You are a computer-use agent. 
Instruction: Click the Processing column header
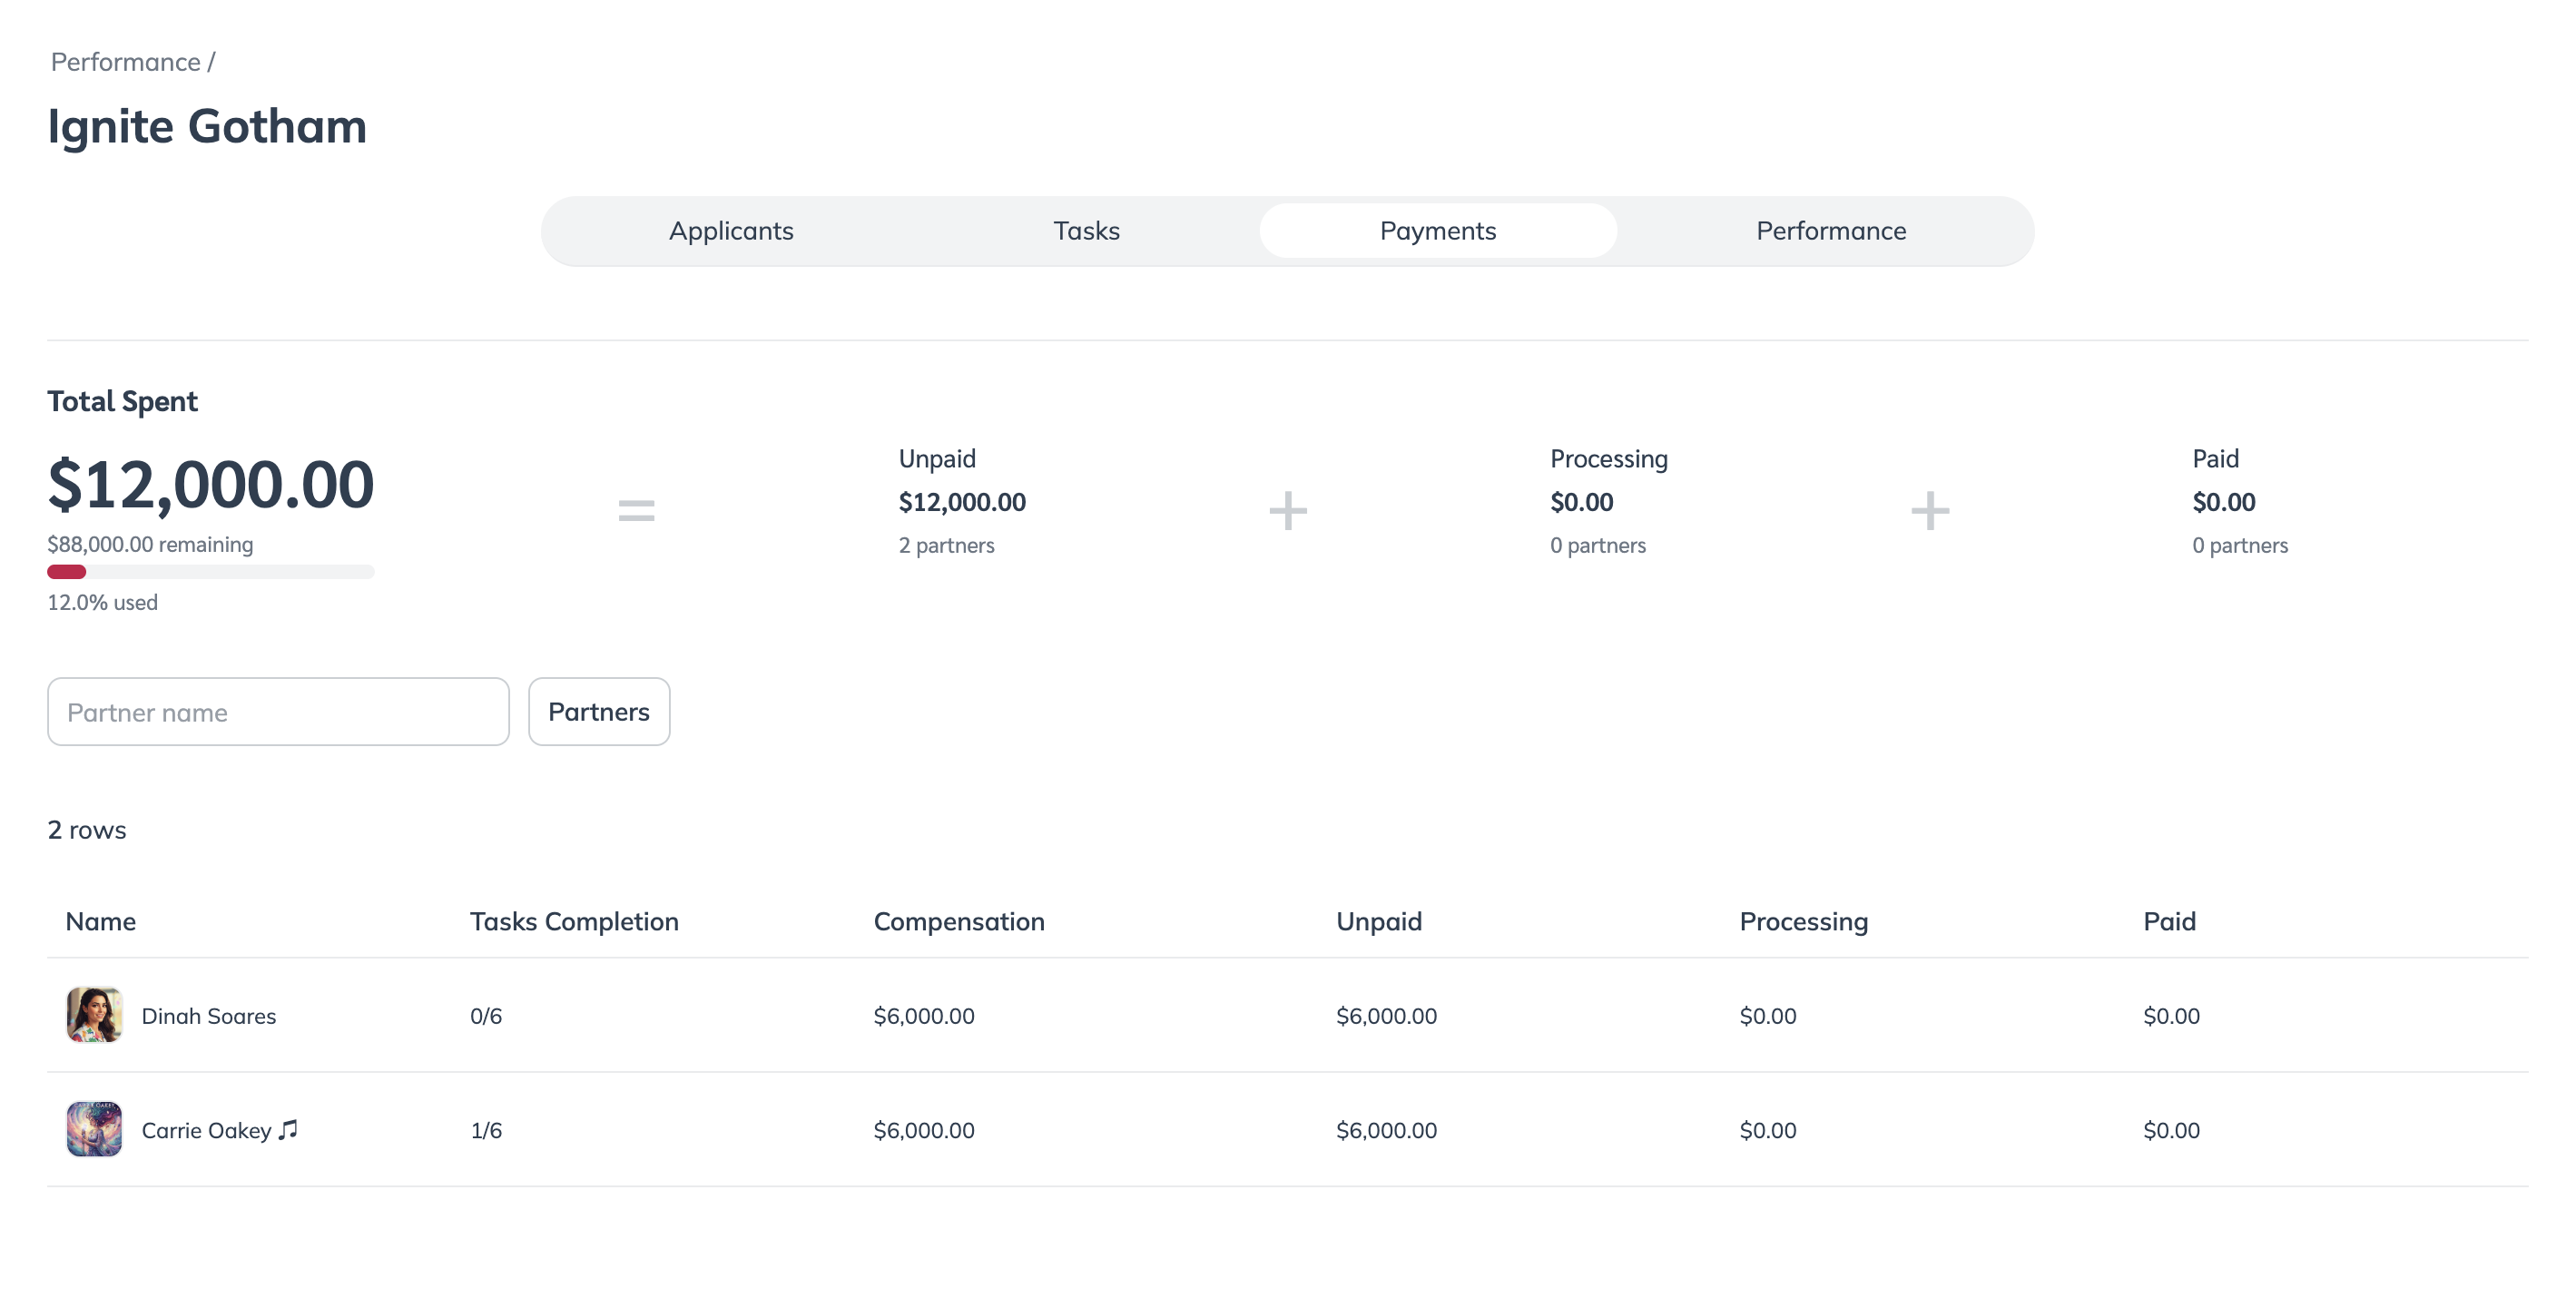pos(1802,921)
